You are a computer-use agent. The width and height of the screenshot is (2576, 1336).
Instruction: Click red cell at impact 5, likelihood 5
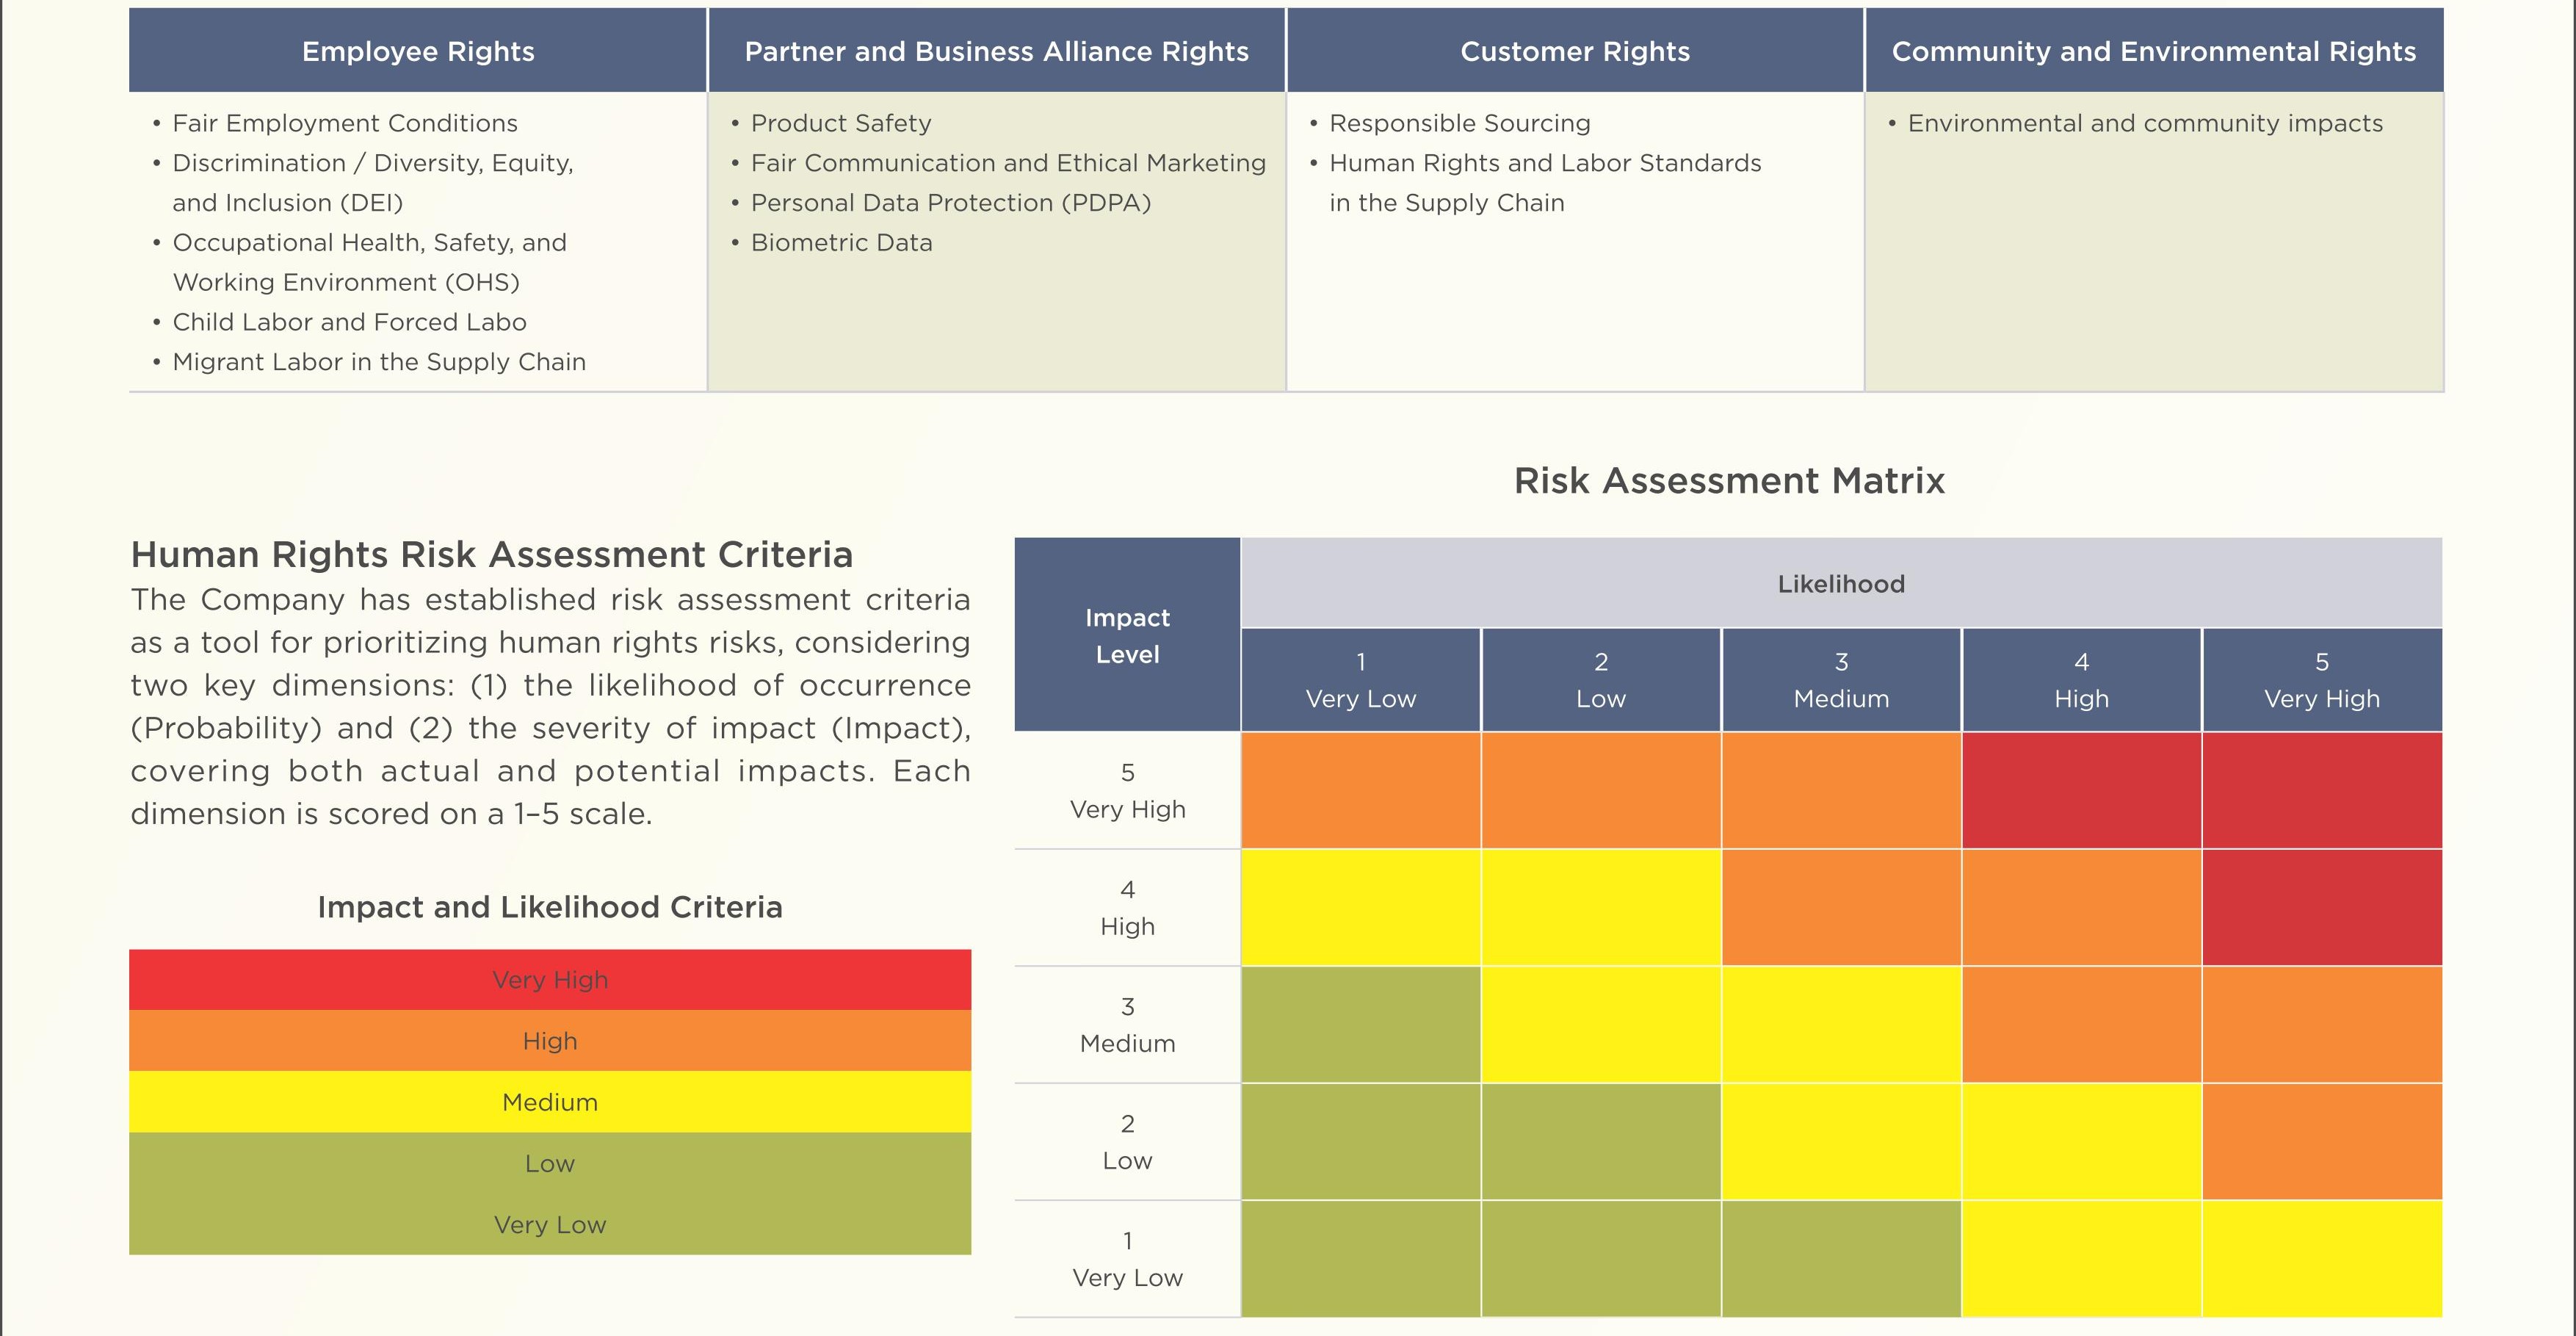(x=2322, y=790)
